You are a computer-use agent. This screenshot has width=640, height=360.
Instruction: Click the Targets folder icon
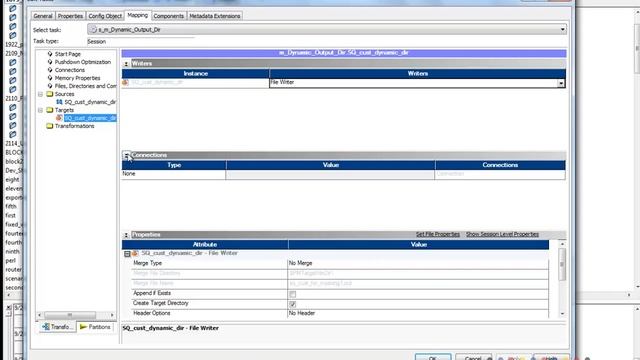click(50, 110)
